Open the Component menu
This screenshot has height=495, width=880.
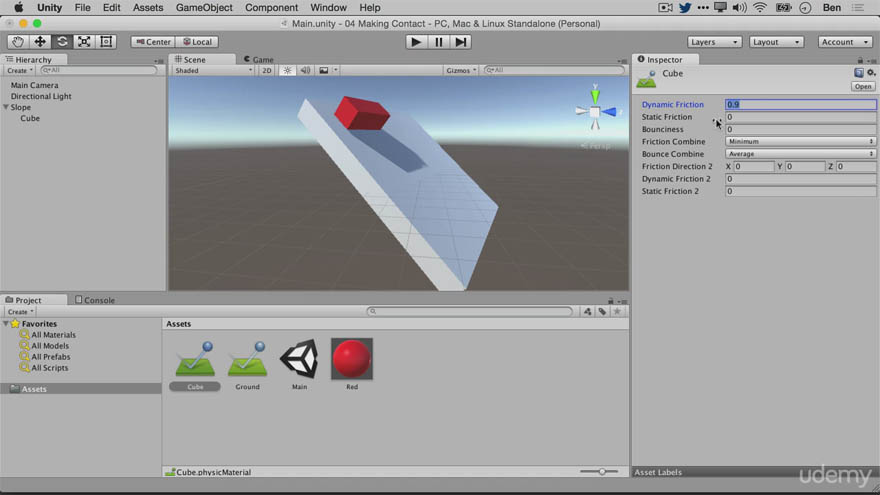pyautogui.click(x=272, y=8)
